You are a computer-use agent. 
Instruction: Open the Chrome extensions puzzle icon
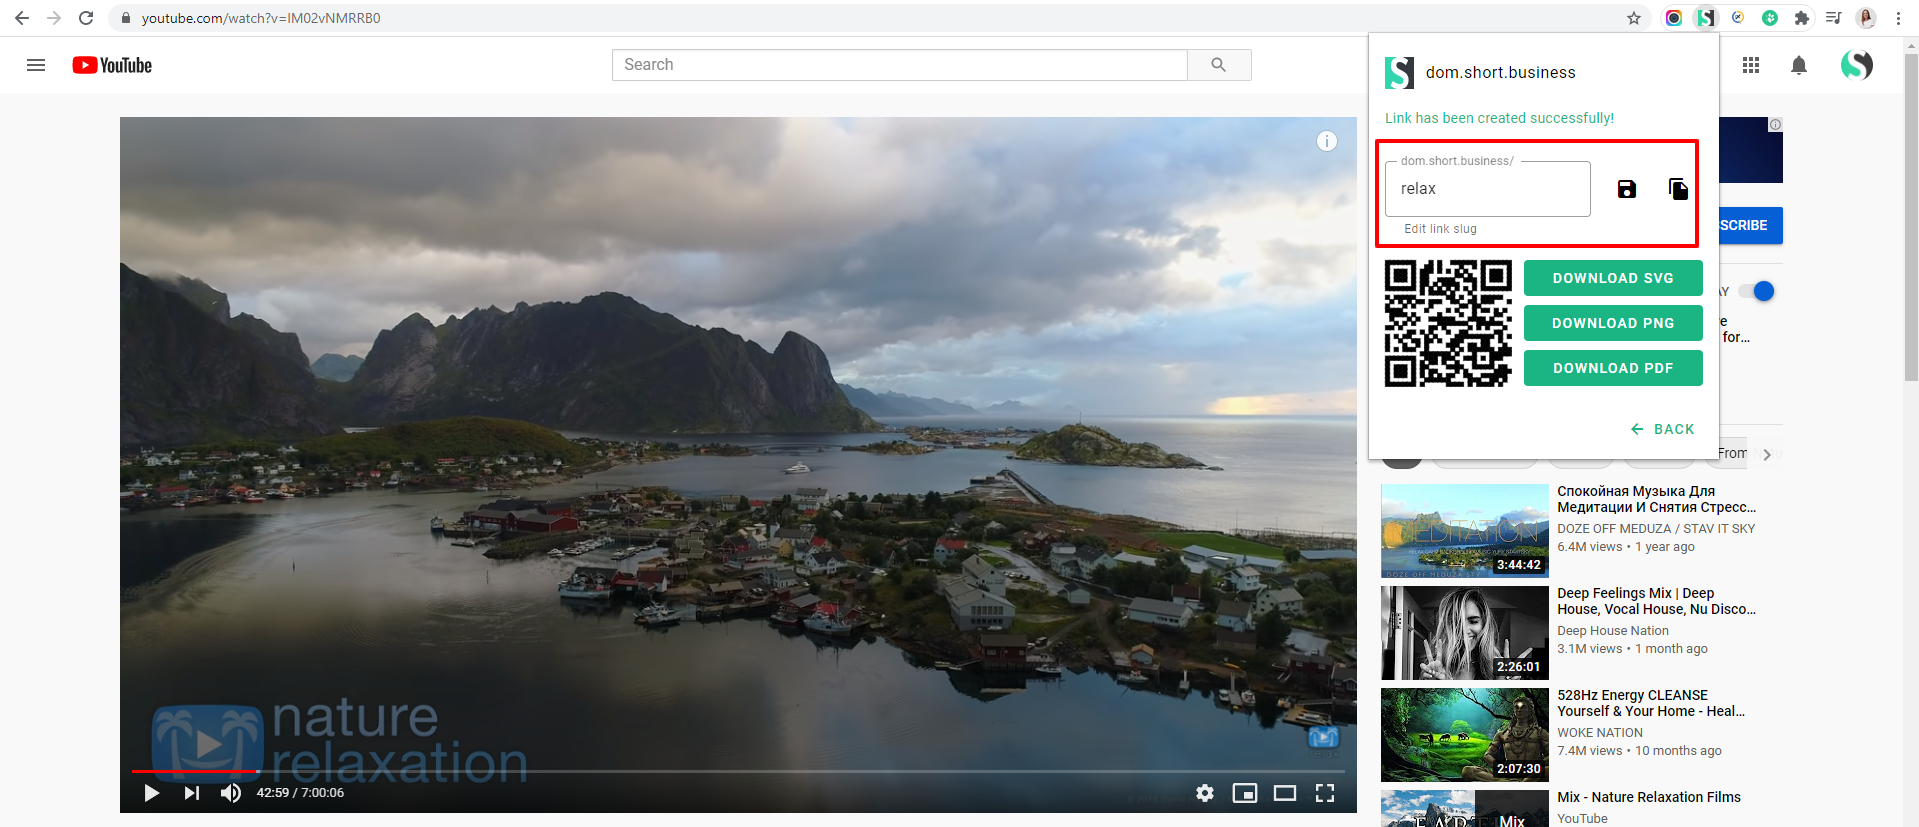click(1802, 18)
